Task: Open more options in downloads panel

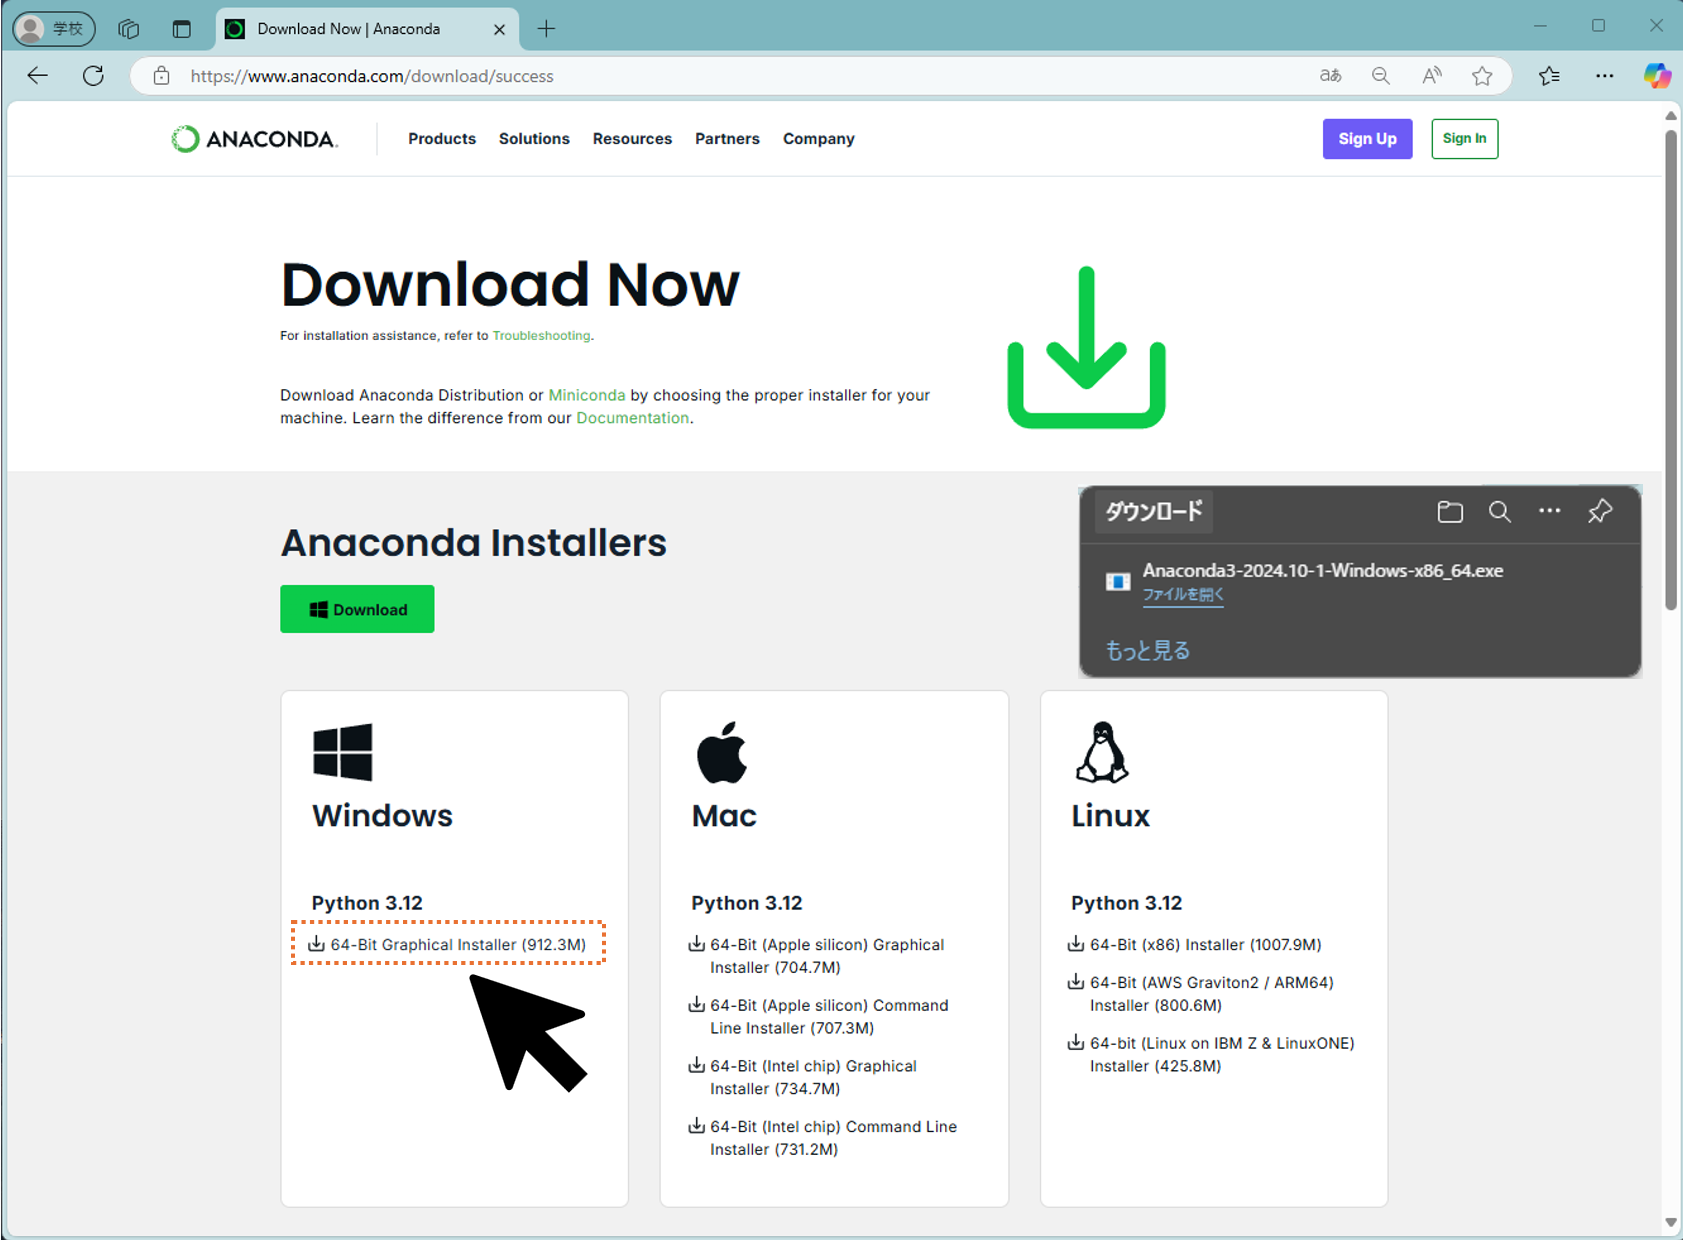Action: click(x=1549, y=511)
